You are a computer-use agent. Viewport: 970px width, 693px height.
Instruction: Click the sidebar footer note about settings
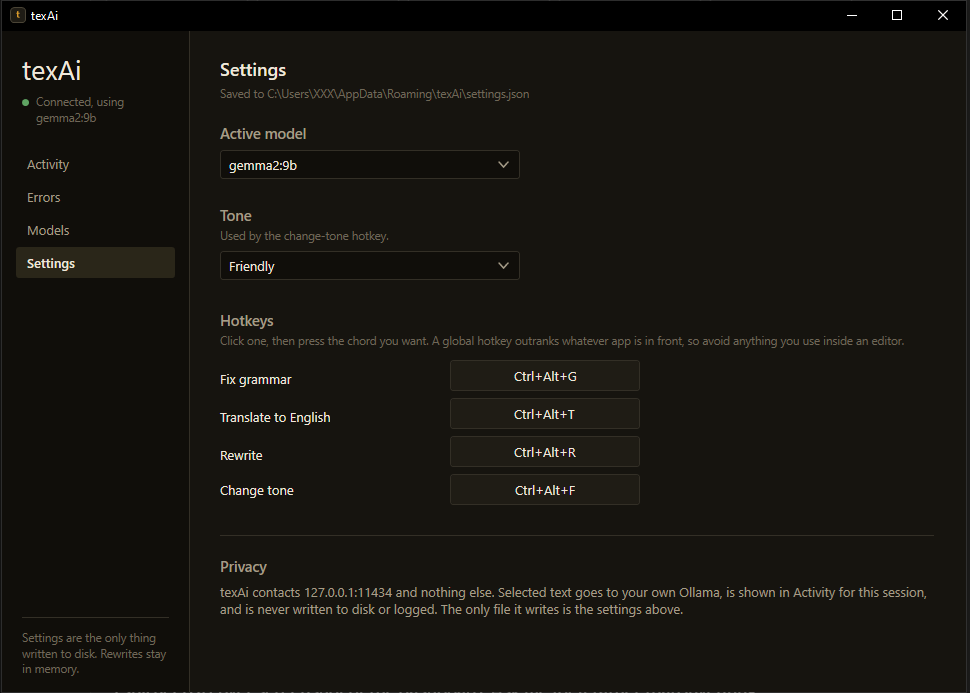[94, 653]
